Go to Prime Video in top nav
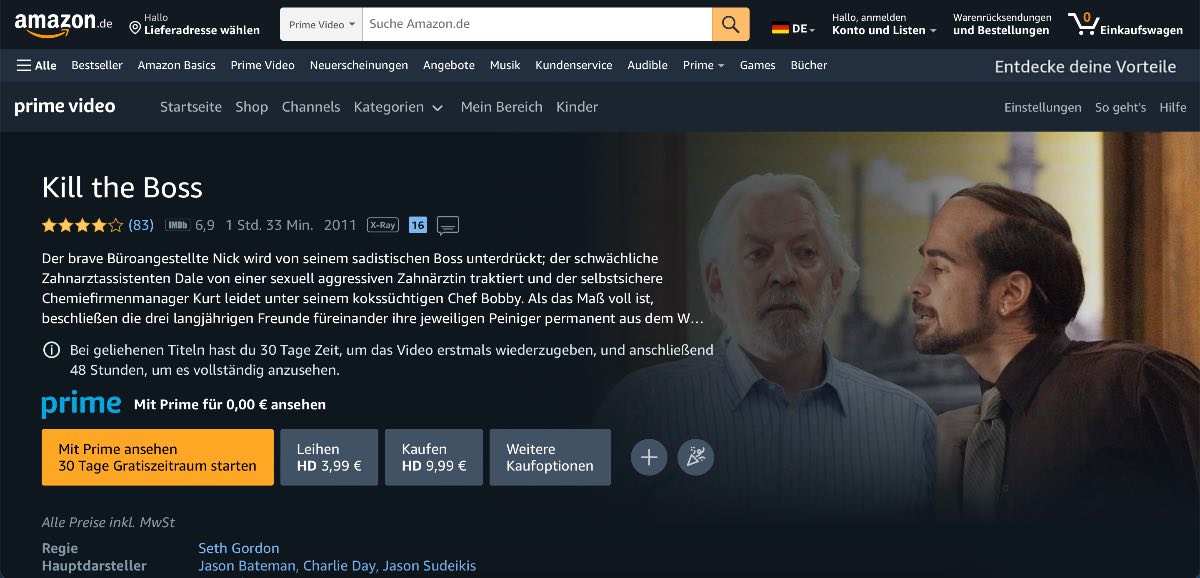This screenshot has height=578, width=1200. [262, 65]
